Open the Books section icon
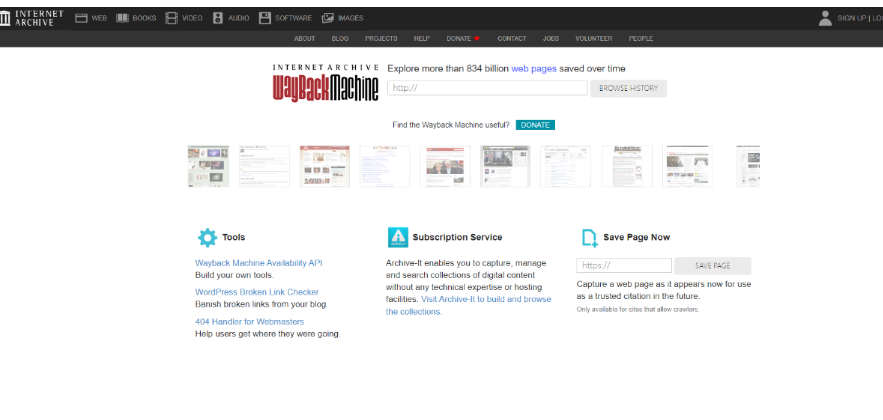The image size is (883, 420). point(122,18)
